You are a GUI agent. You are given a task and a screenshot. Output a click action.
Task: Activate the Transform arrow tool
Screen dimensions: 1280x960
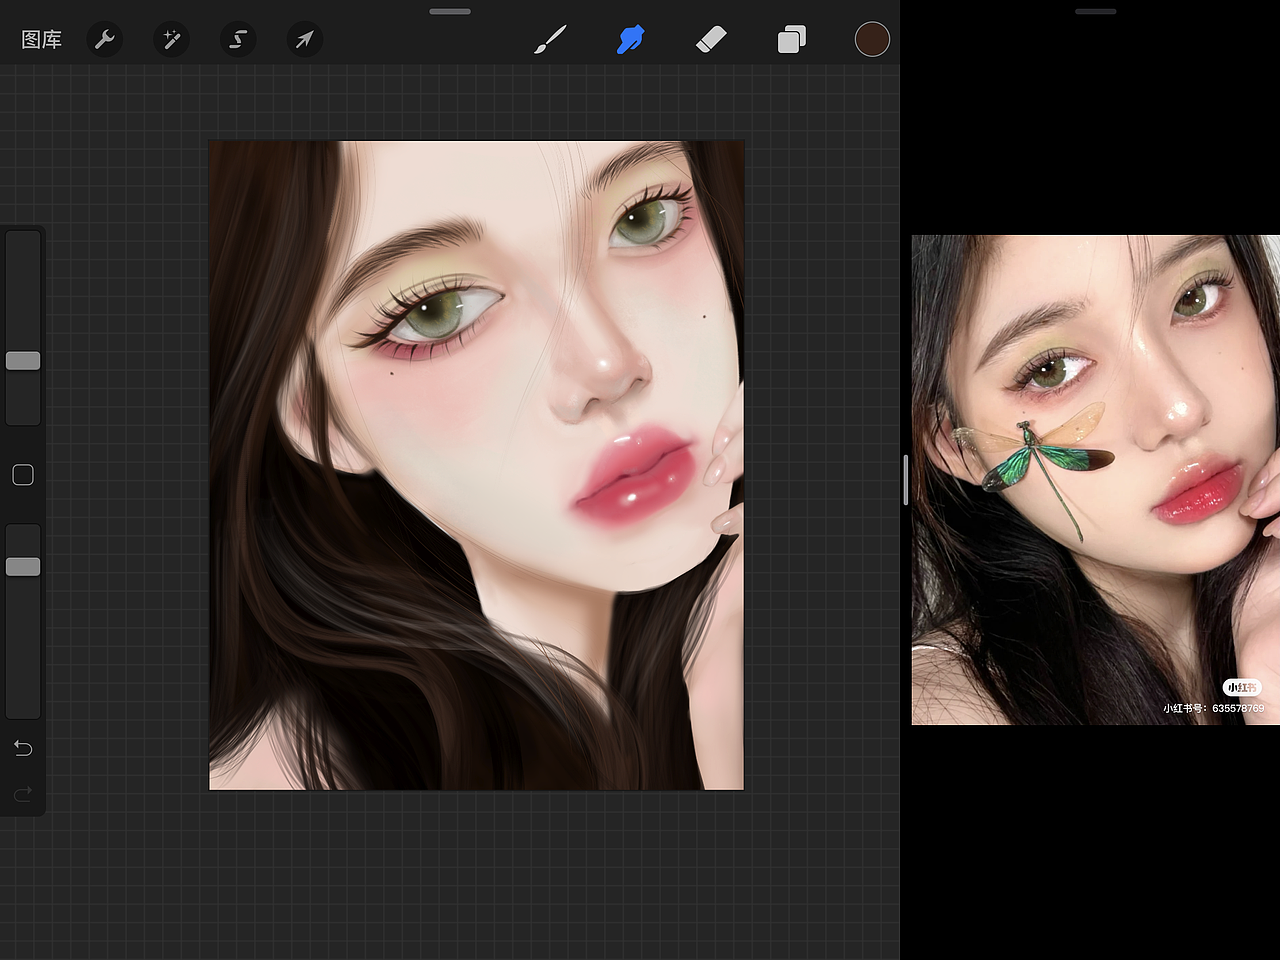[x=305, y=40]
